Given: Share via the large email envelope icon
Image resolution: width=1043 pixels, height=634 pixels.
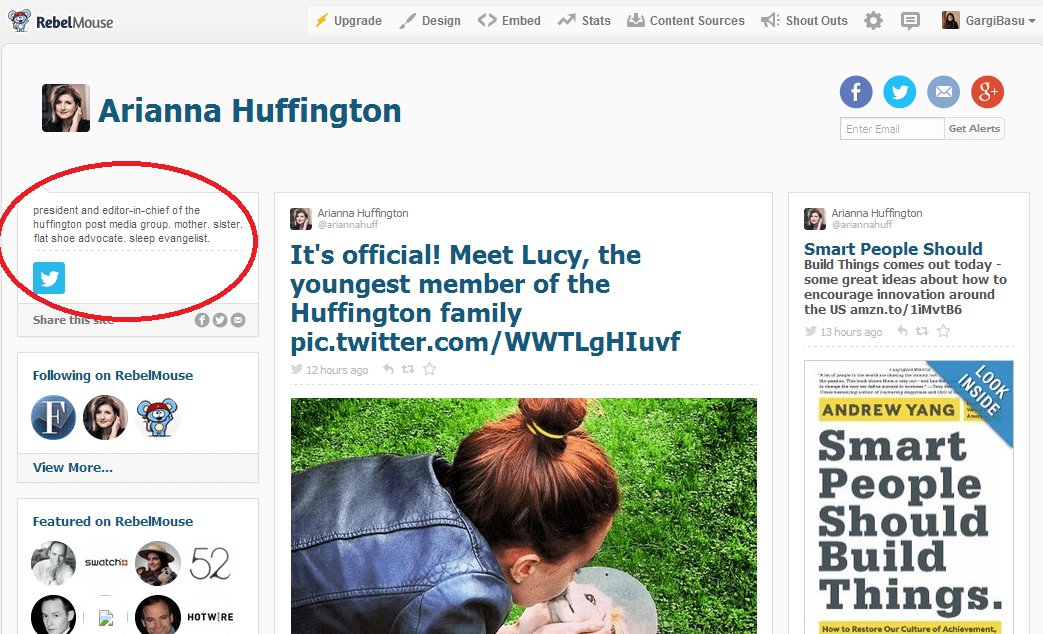Looking at the screenshot, I should [x=943, y=92].
